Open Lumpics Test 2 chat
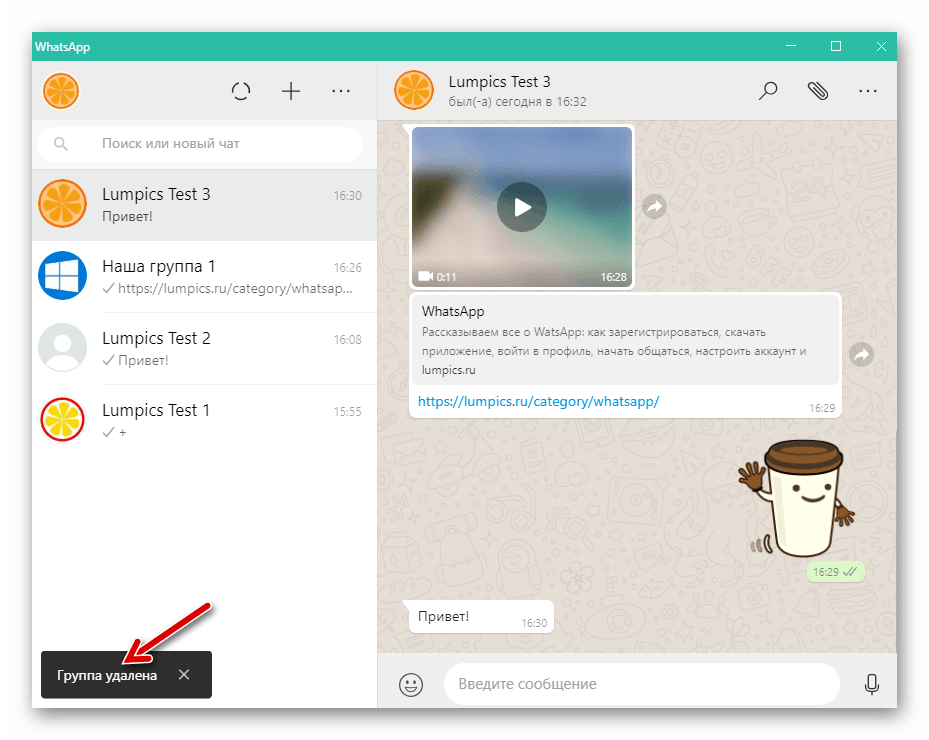The height and width of the screenshot is (740, 929). tap(204, 348)
